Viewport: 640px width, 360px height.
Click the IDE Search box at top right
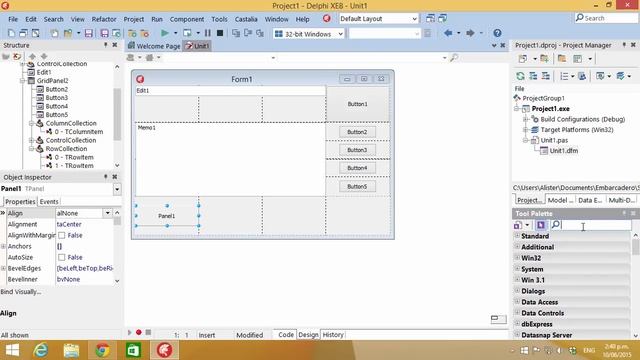point(606,18)
